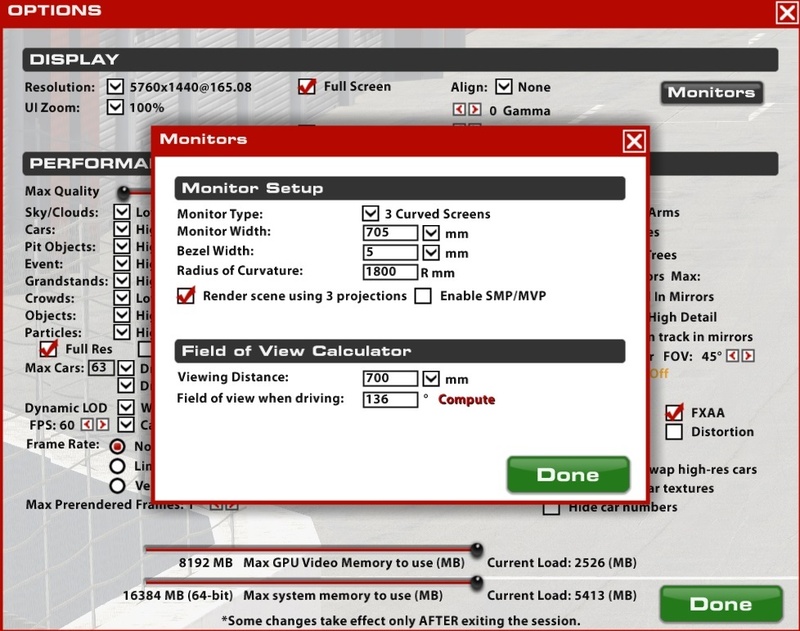Select the first Frame Rate radio option

[117, 446]
